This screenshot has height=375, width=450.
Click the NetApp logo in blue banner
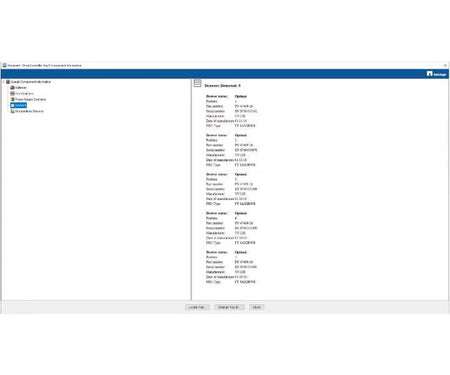436,74
